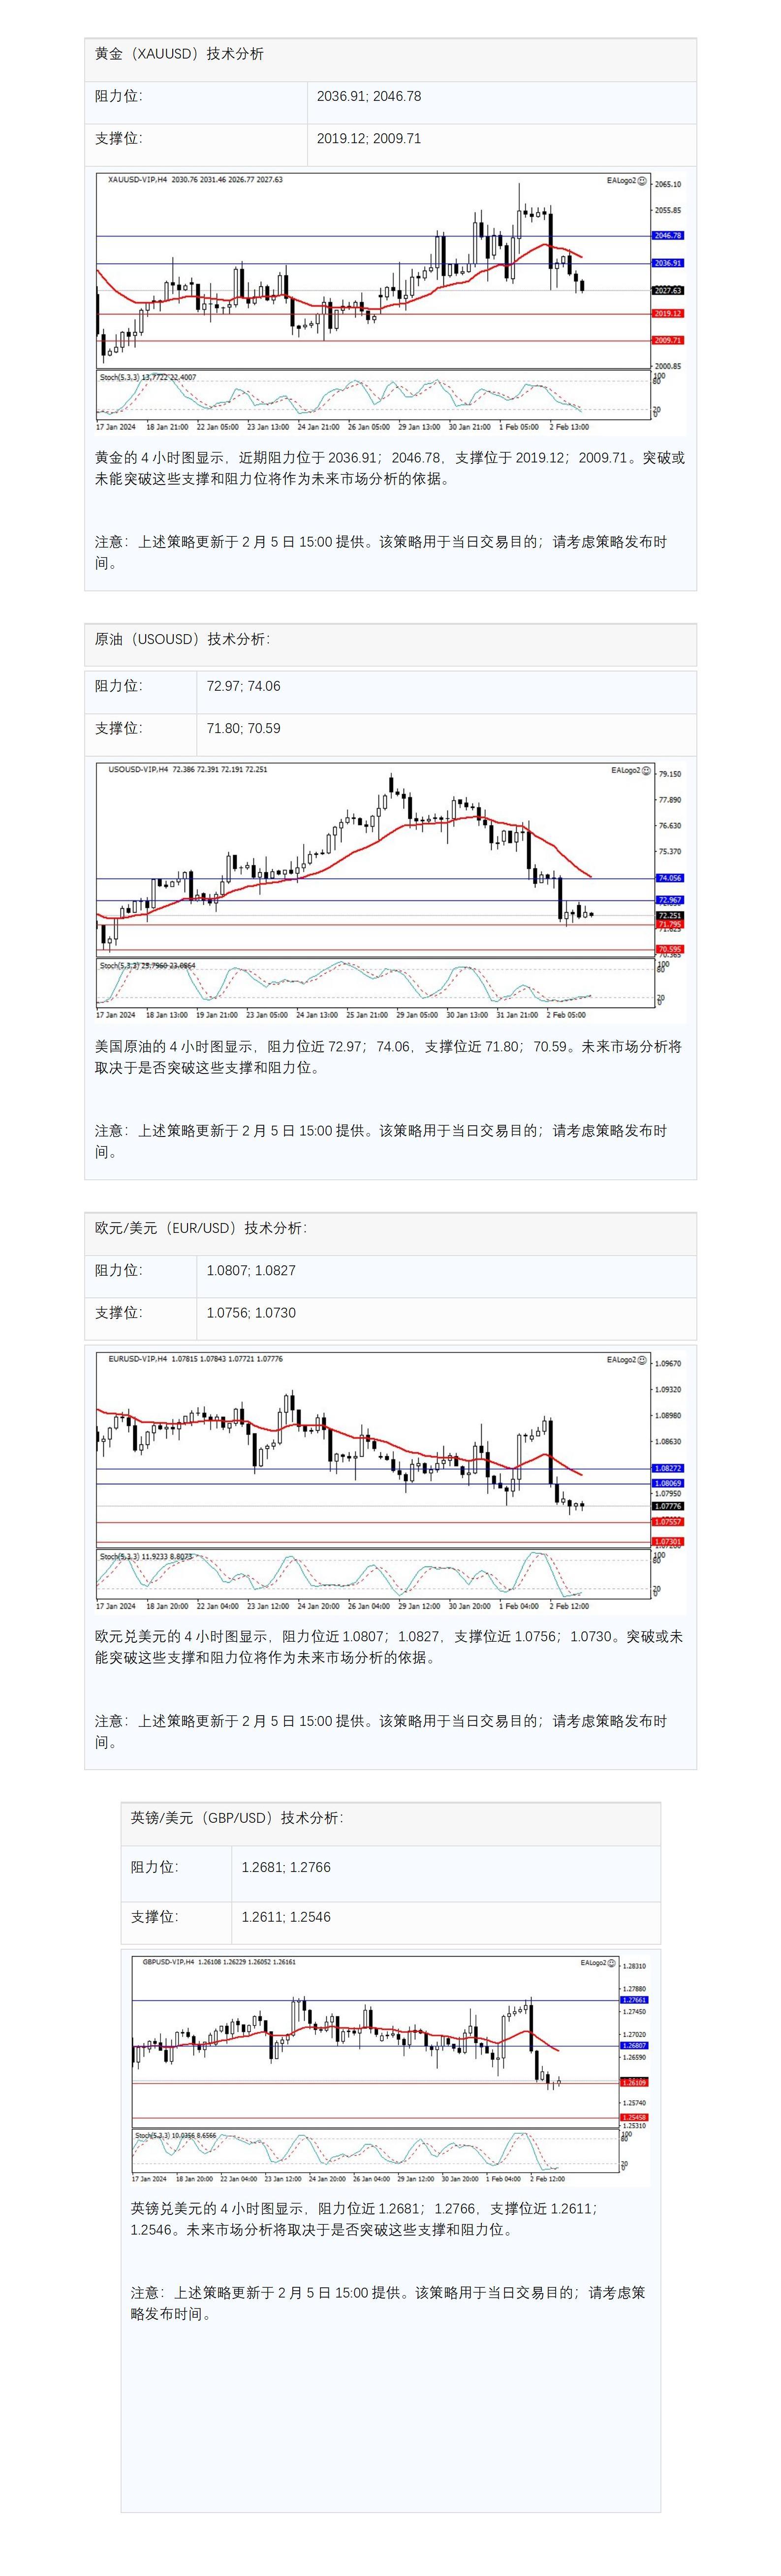Screen dimensions: 781x2576
Task: Click gold support values 2019.12; 2009.71
Action: [369, 139]
